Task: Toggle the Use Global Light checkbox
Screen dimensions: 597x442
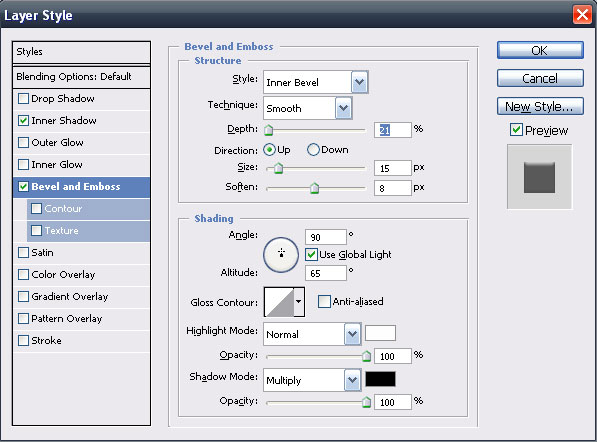Action: click(x=311, y=254)
